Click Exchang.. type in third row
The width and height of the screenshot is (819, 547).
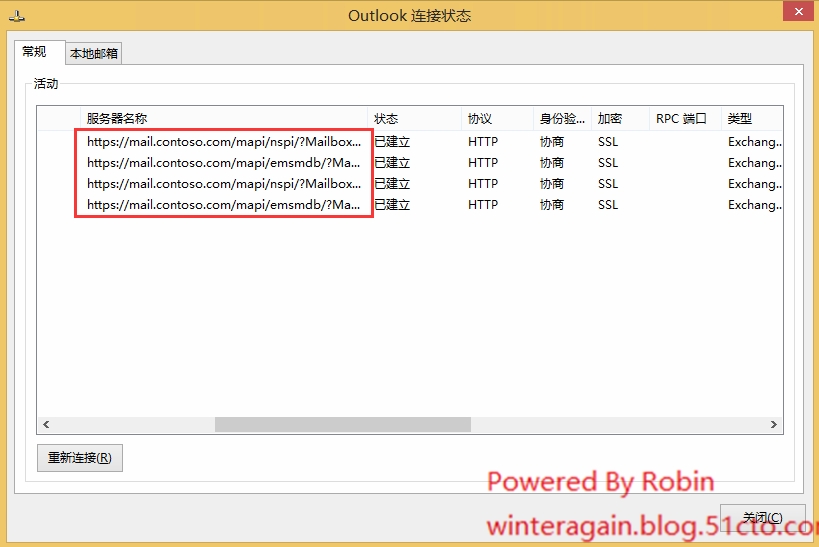[755, 183]
